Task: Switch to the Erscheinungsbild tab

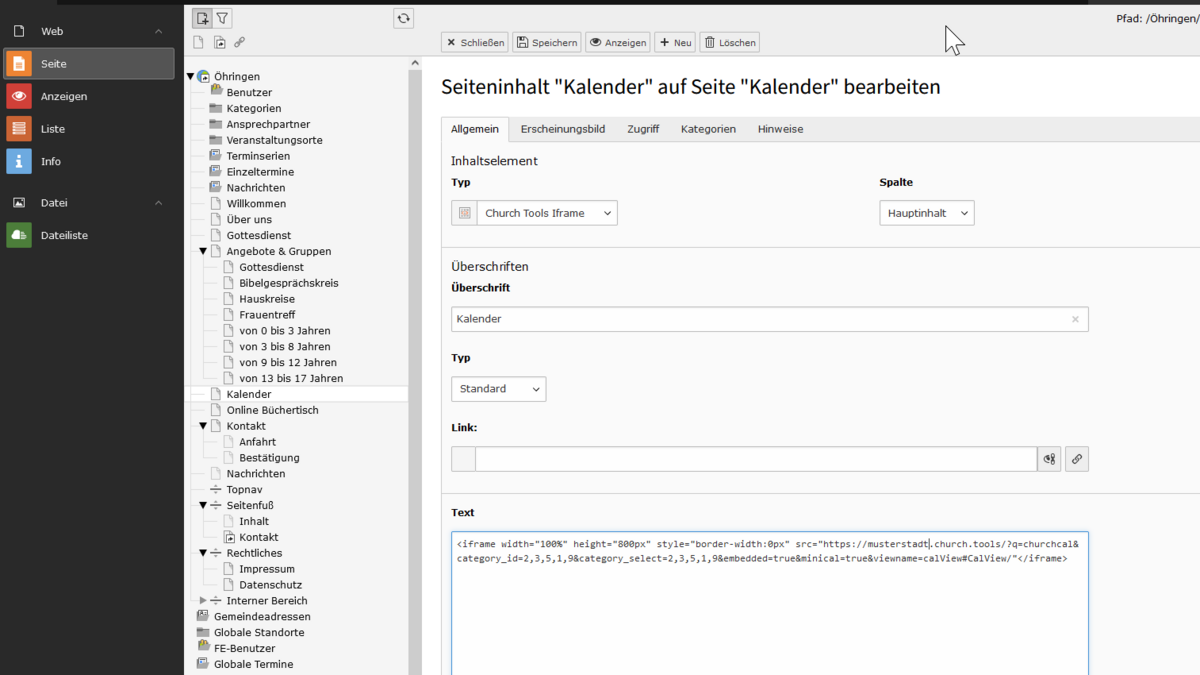Action: pyautogui.click(x=562, y=129)
